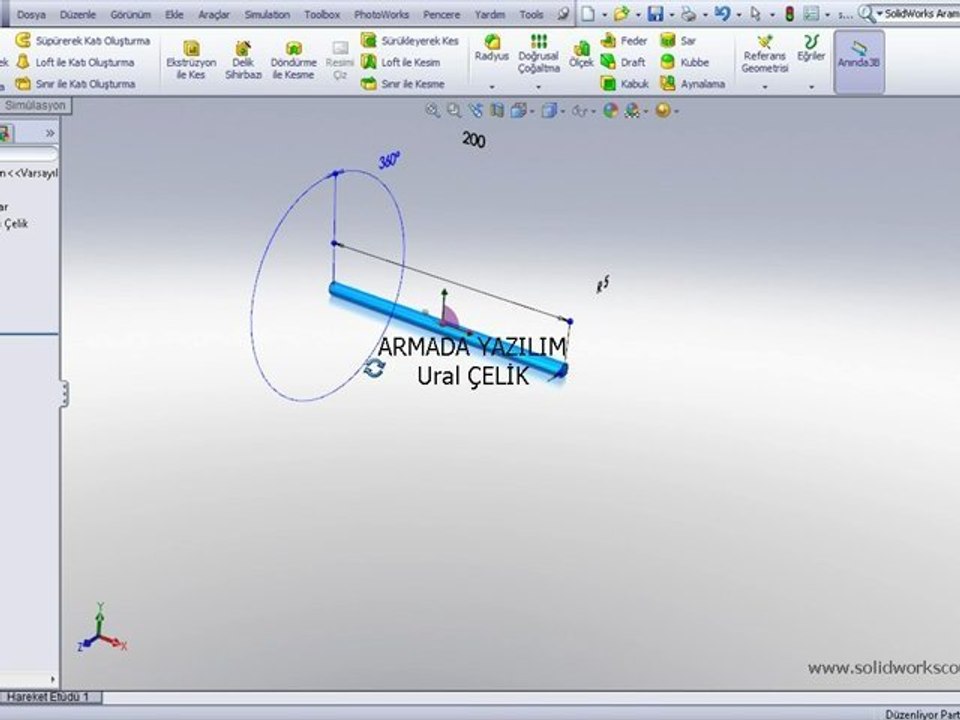Click Zoom to Area magnifier icon

pyautogui.click(x=454, y=111)
